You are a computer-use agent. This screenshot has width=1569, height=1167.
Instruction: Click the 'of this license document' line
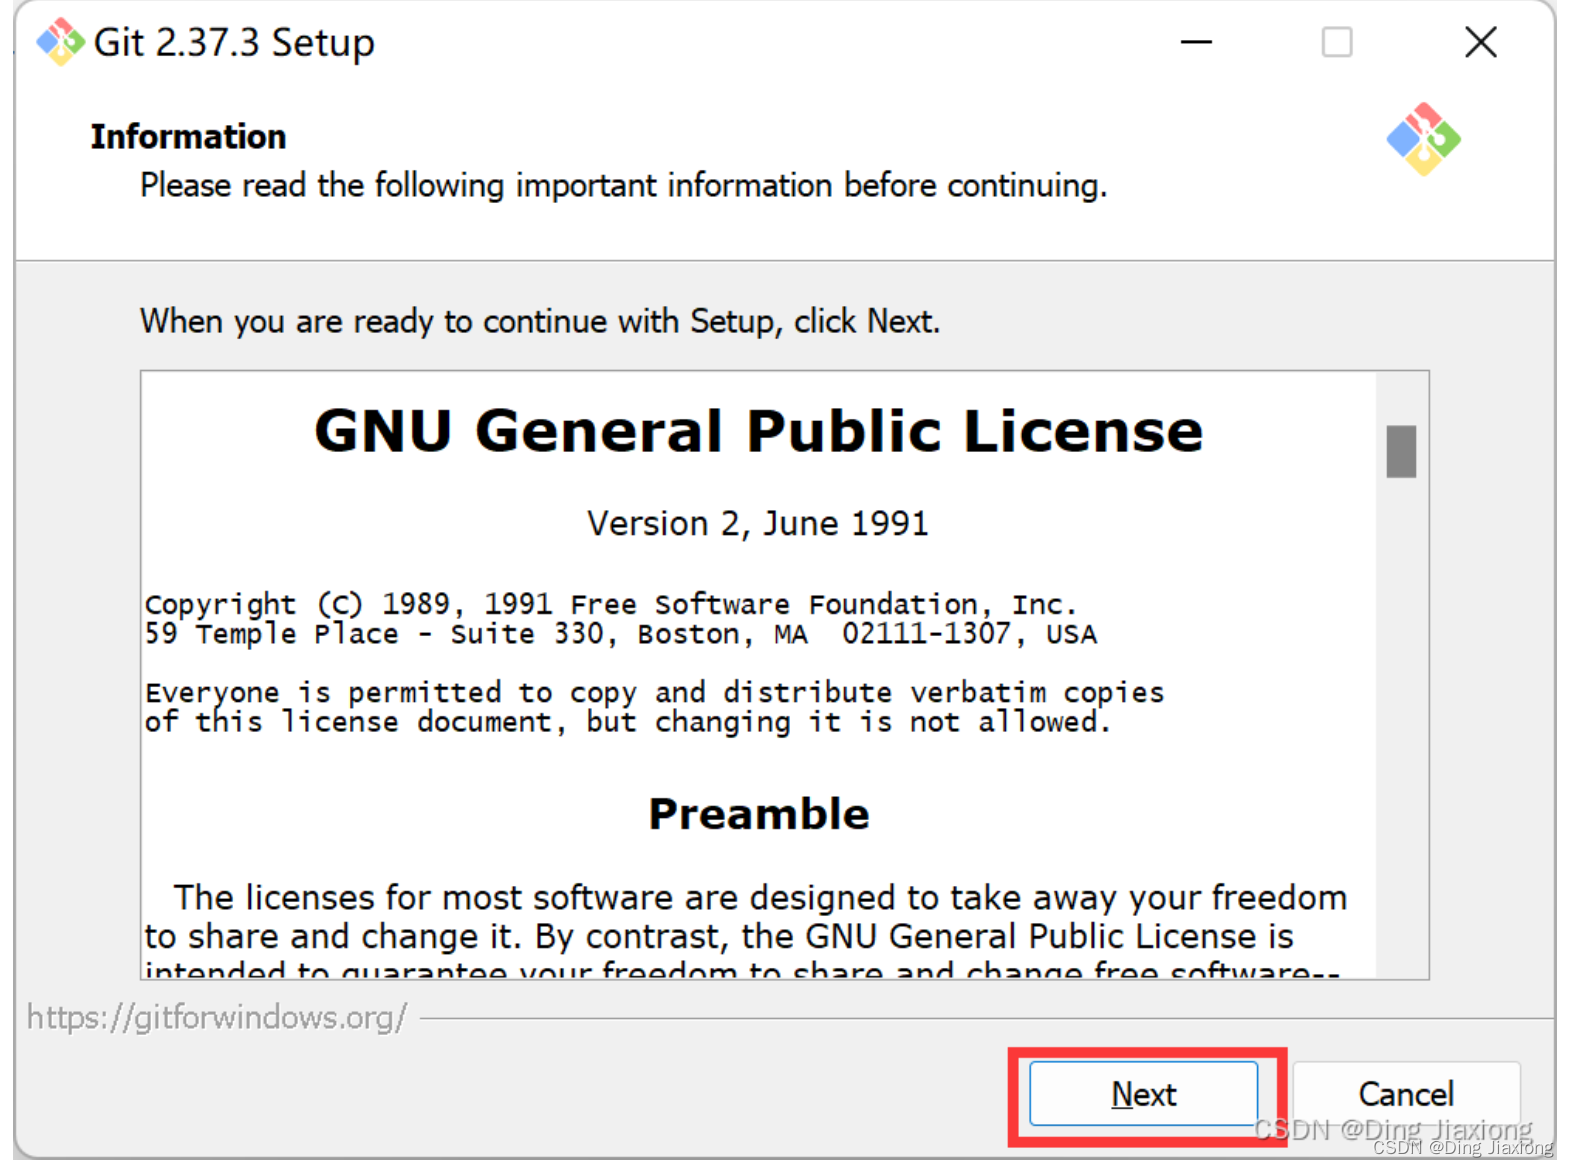pyautogui.click(x=628, y=722)
